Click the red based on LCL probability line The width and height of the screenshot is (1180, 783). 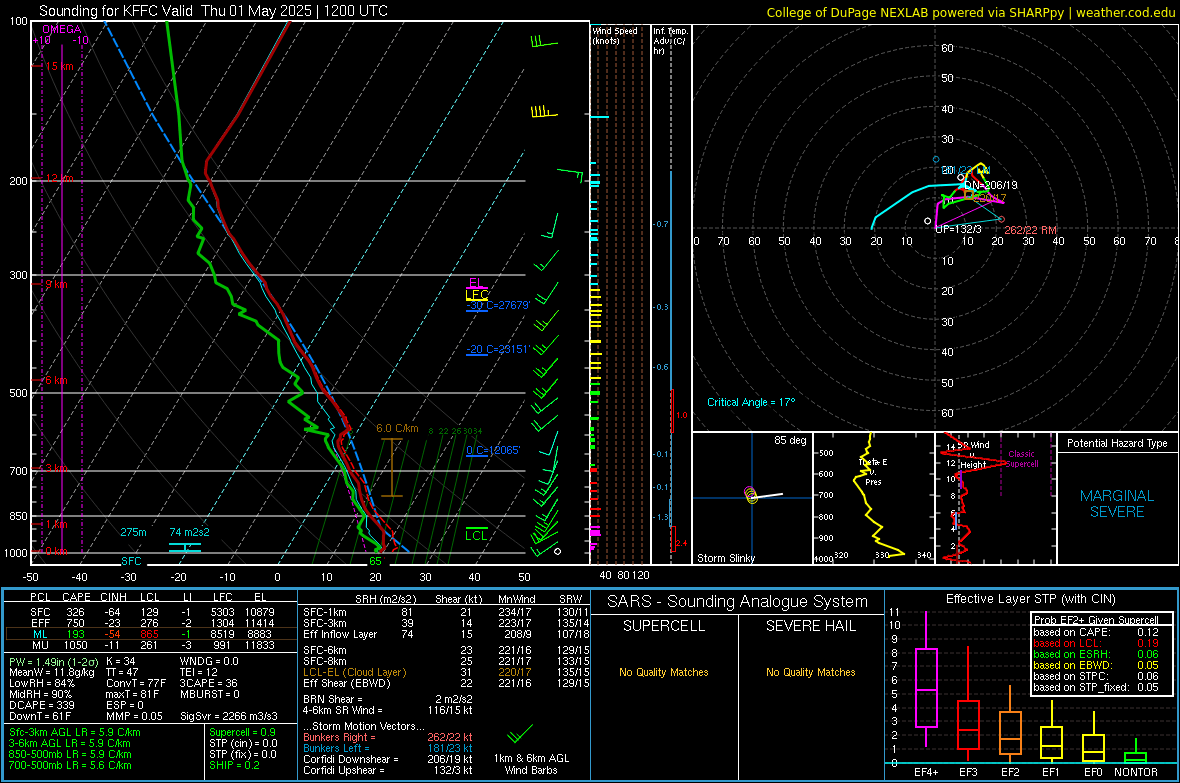[1096, 644]
